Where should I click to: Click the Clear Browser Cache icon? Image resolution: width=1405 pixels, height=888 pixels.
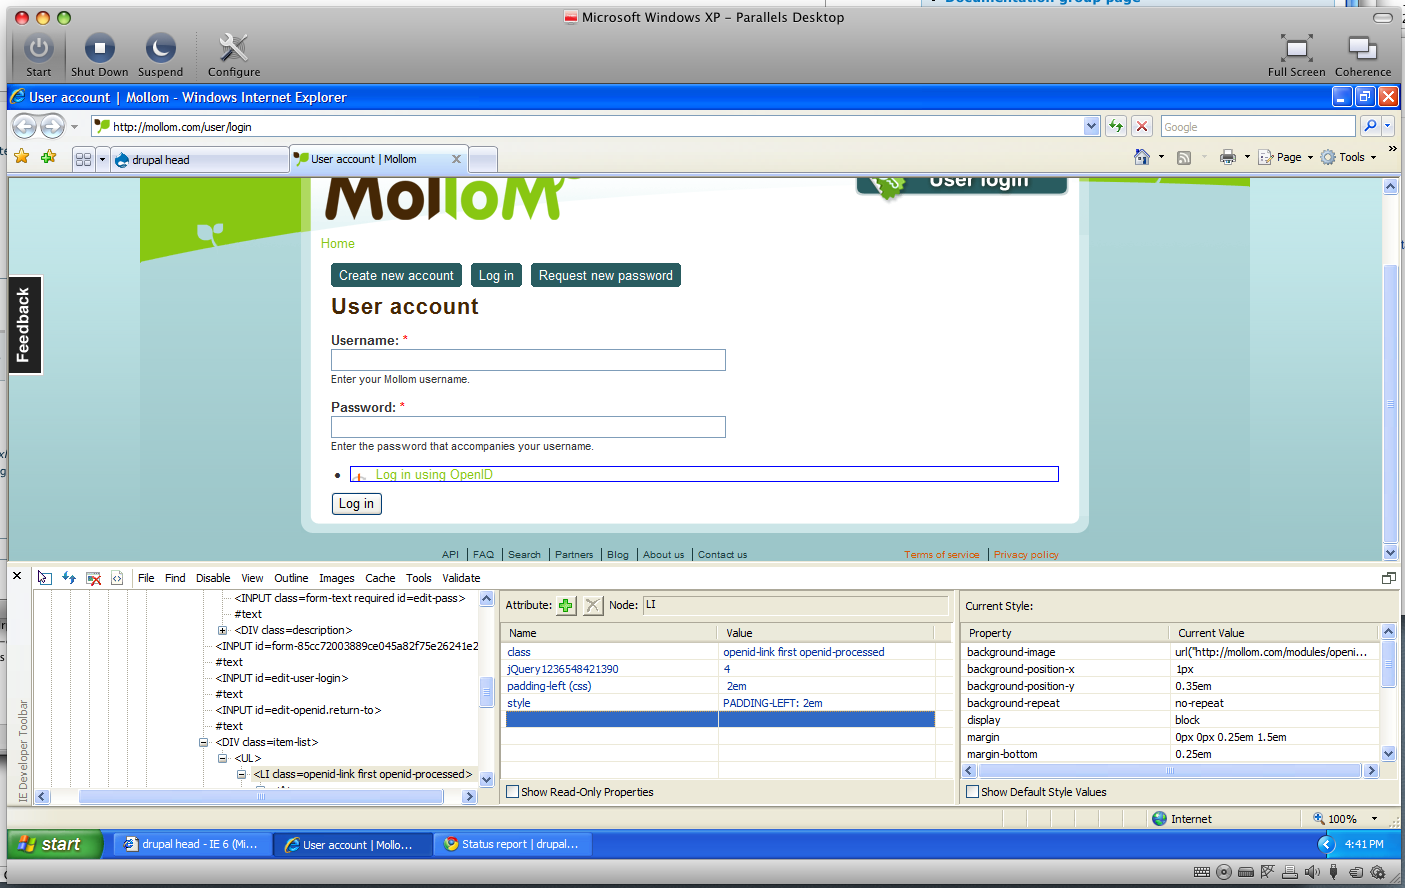94,578
